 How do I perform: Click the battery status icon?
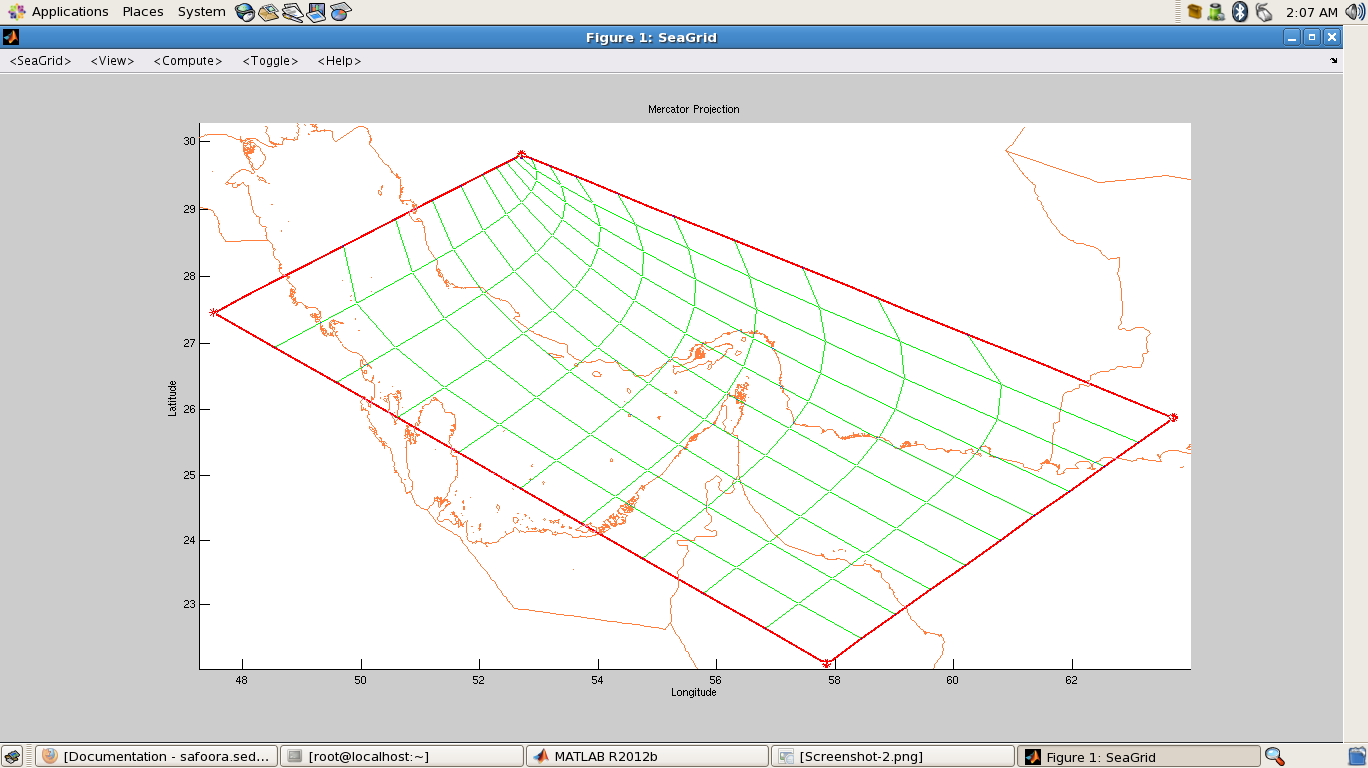click(x=1216, y=12)
